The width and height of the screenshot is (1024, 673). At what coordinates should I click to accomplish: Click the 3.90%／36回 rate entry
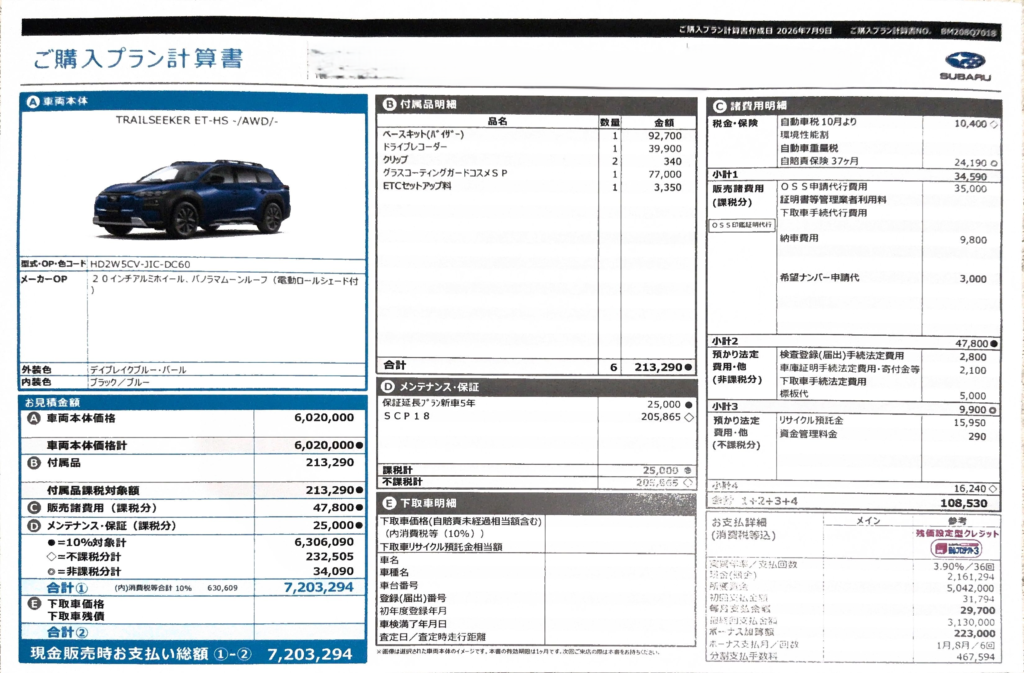pos(964,566)
